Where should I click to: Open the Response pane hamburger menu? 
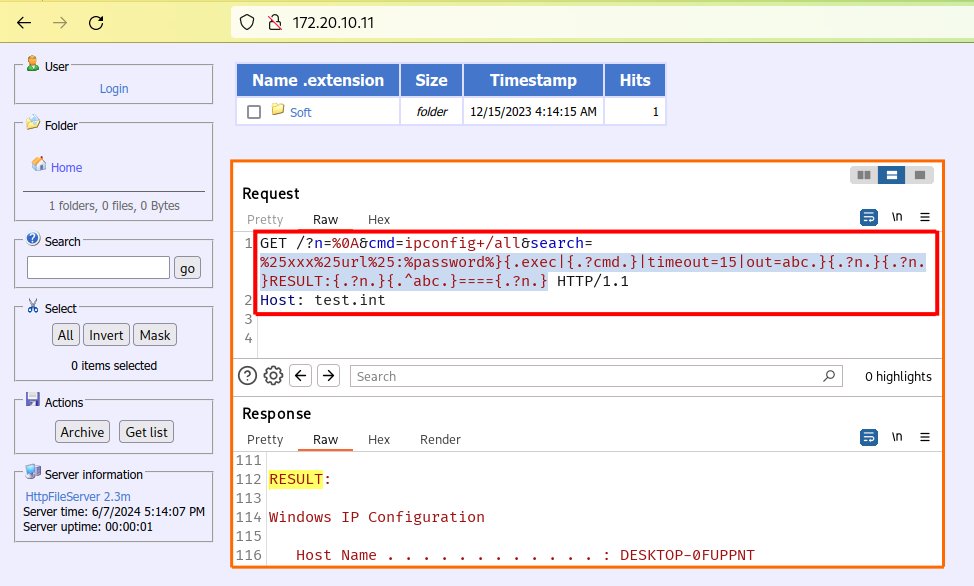point(925,437)
